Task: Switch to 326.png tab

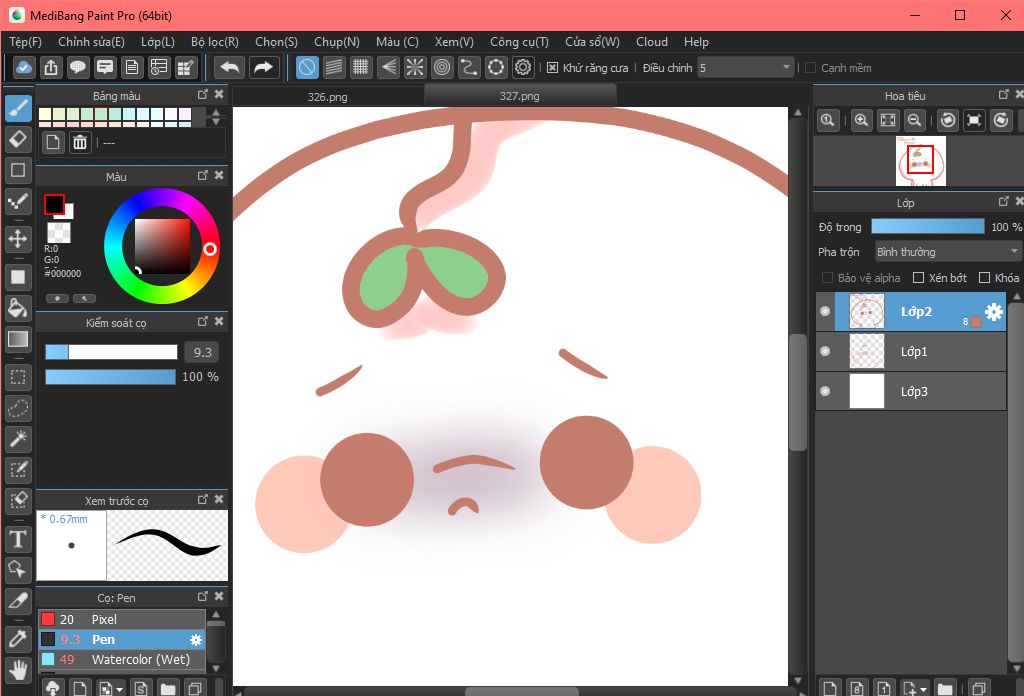Action: click(328, 97)
